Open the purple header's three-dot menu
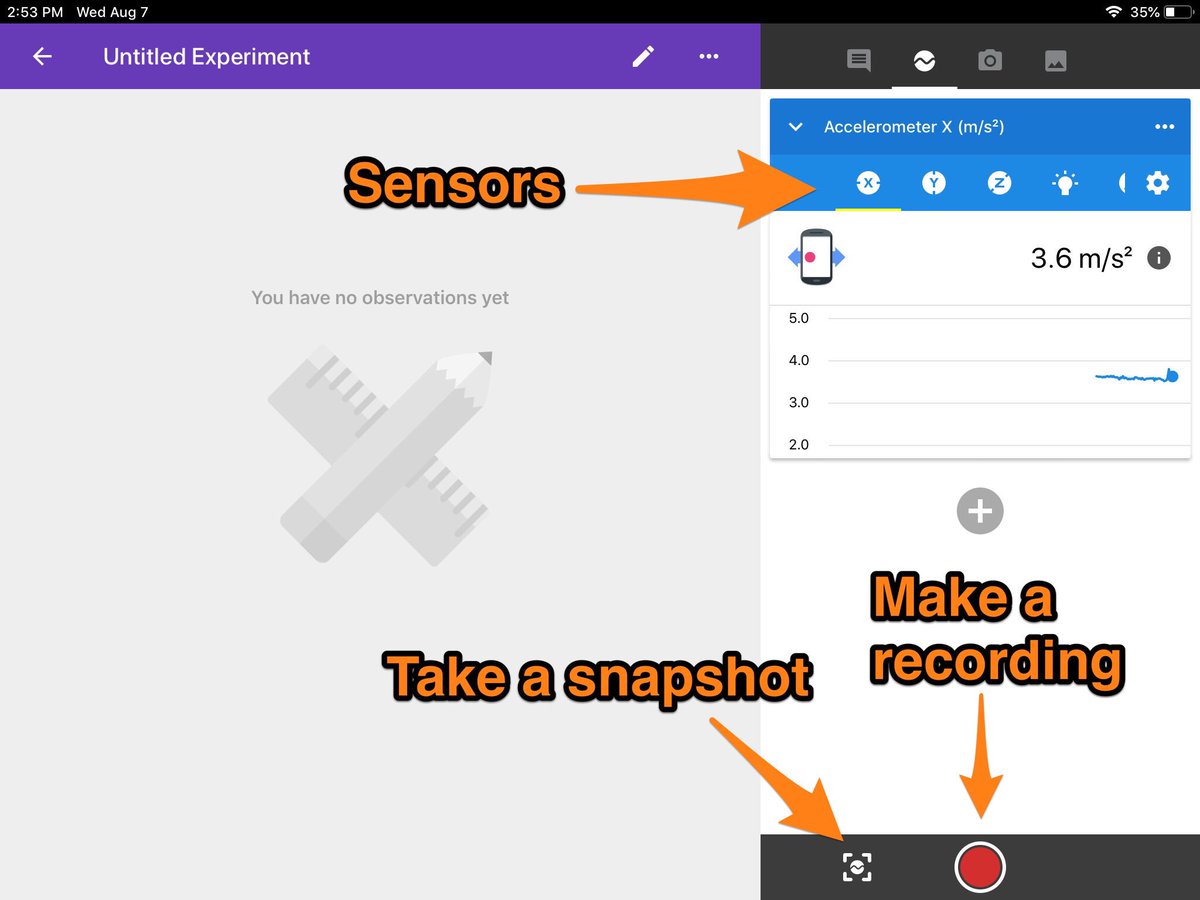Viewport: 1200px width, 900px height. pyautogui.click(x=709, y=57)
